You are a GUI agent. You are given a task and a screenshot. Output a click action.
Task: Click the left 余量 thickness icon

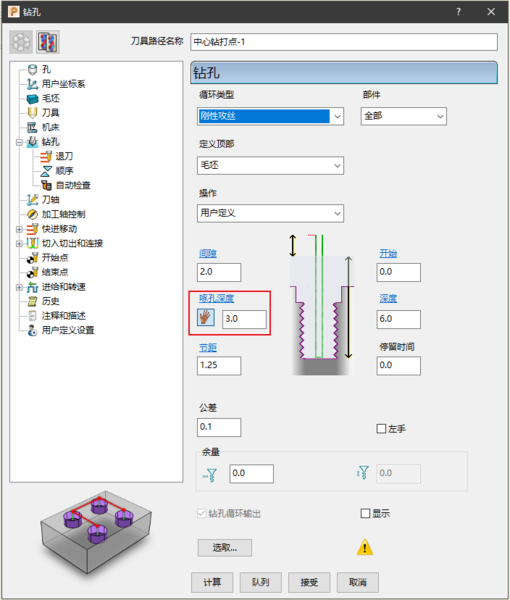[210, 474]
